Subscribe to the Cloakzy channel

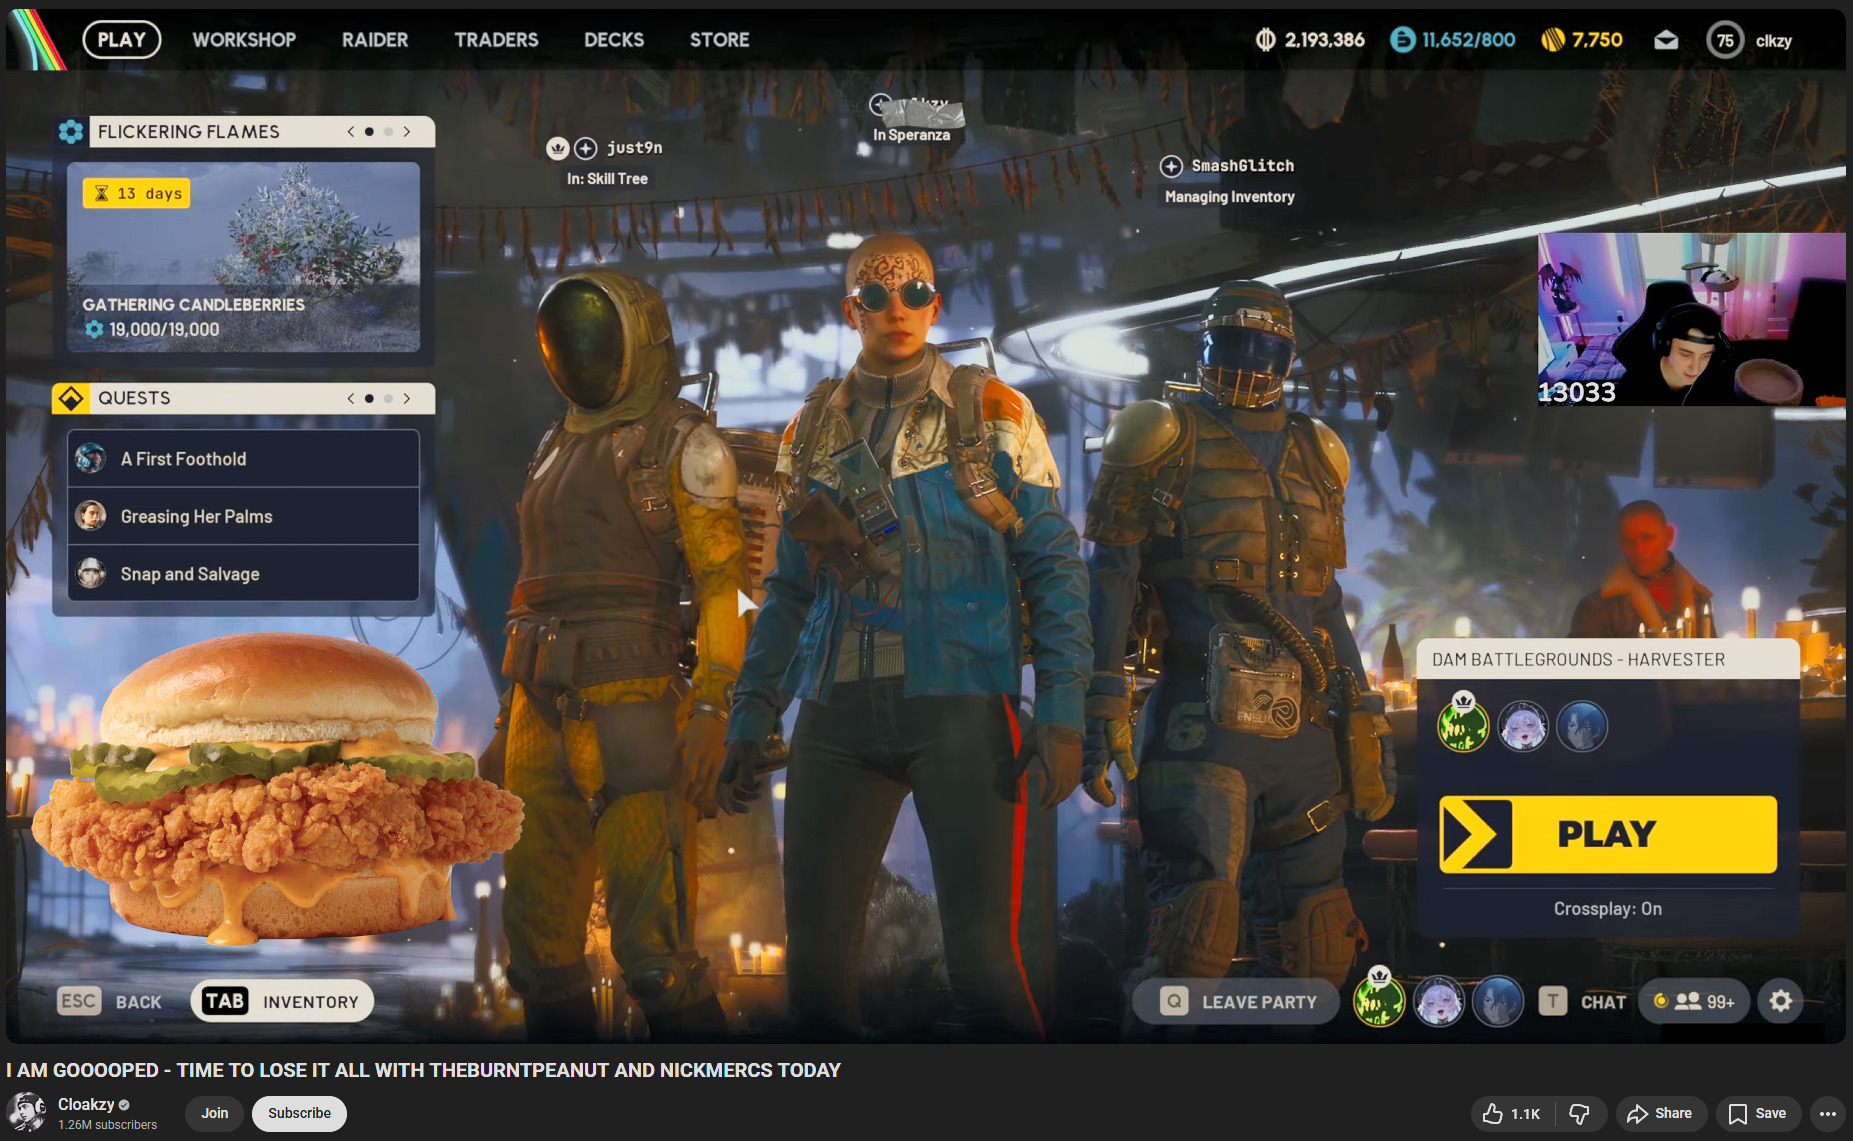[x=299, y=1113]
